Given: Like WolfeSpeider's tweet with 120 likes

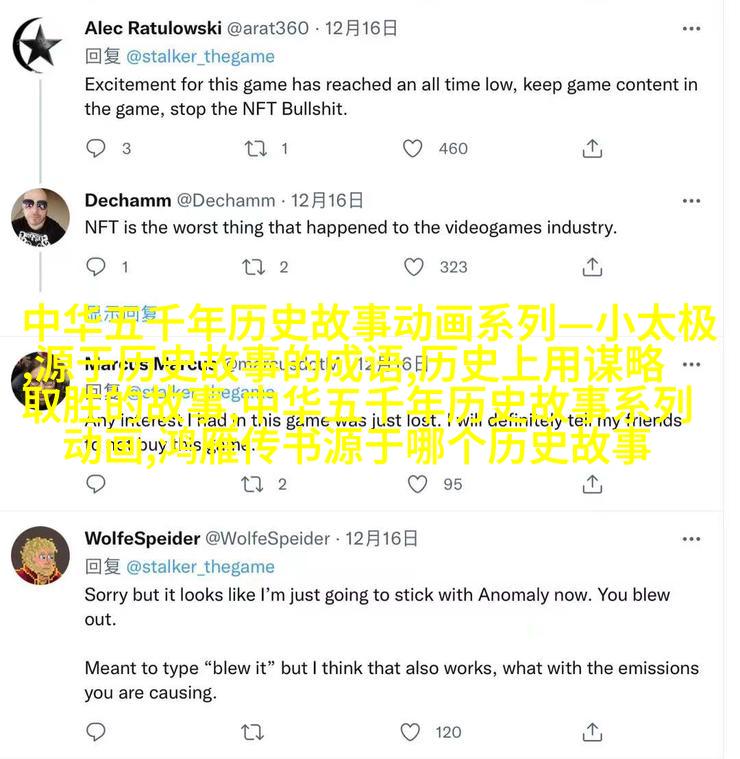Looking at the screenshot, I should click(410, 732).
